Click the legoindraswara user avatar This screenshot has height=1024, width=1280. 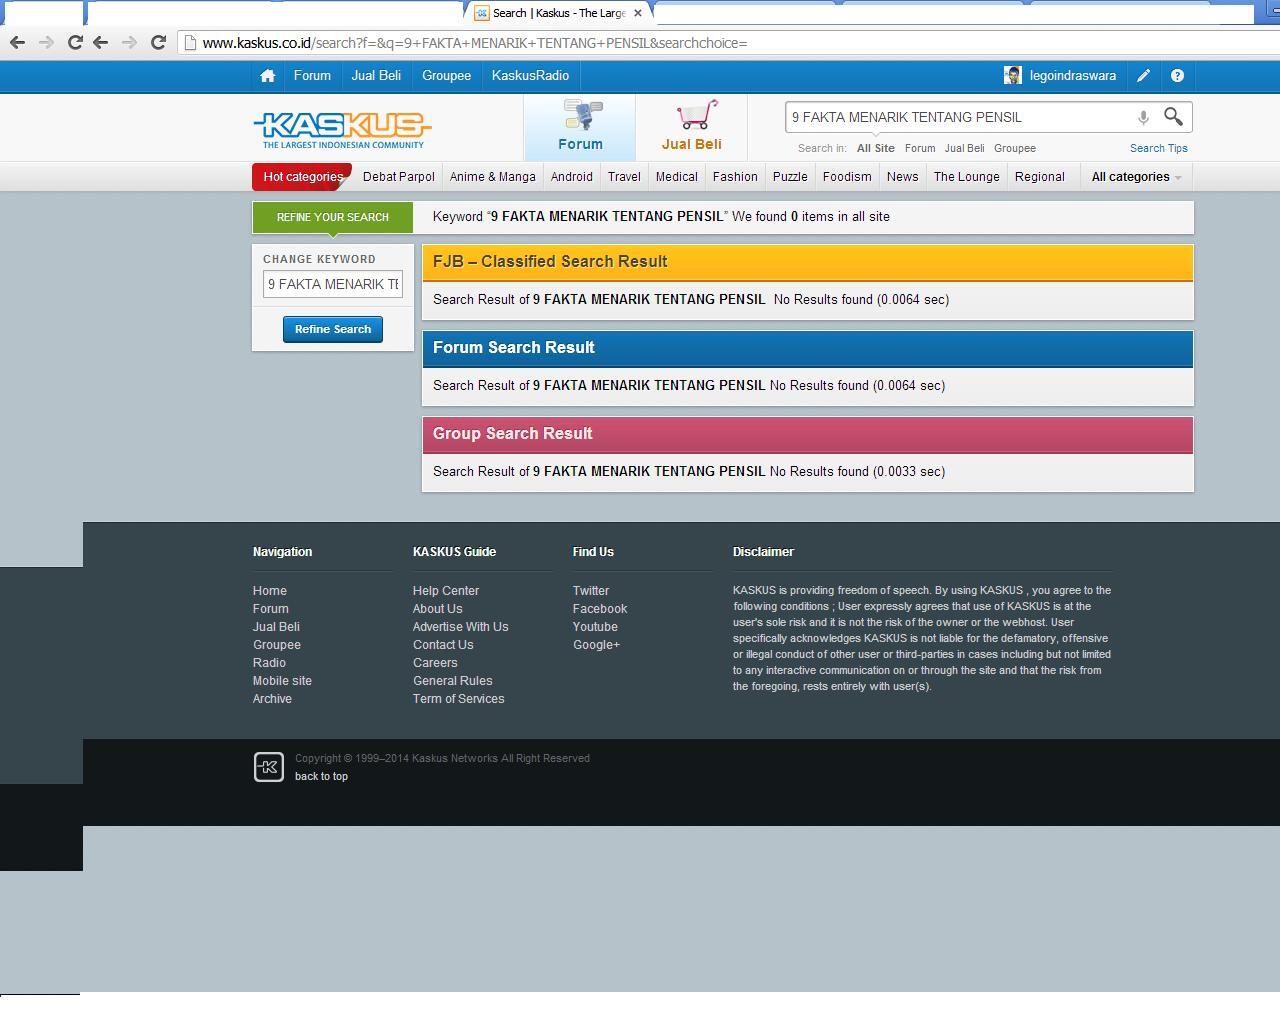pyautogui.click(x=1013, y=76)
